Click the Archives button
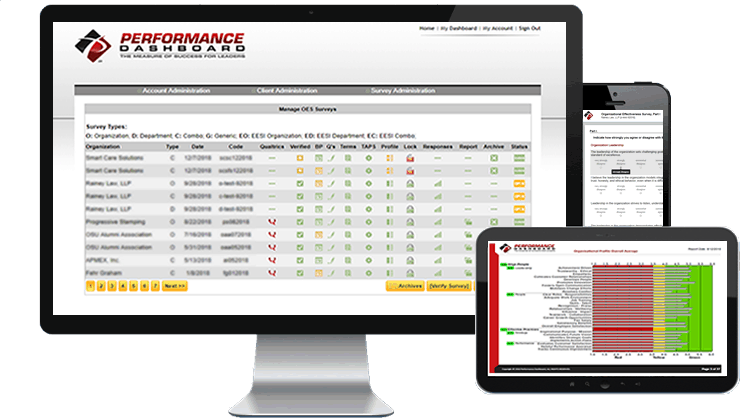 405,286
